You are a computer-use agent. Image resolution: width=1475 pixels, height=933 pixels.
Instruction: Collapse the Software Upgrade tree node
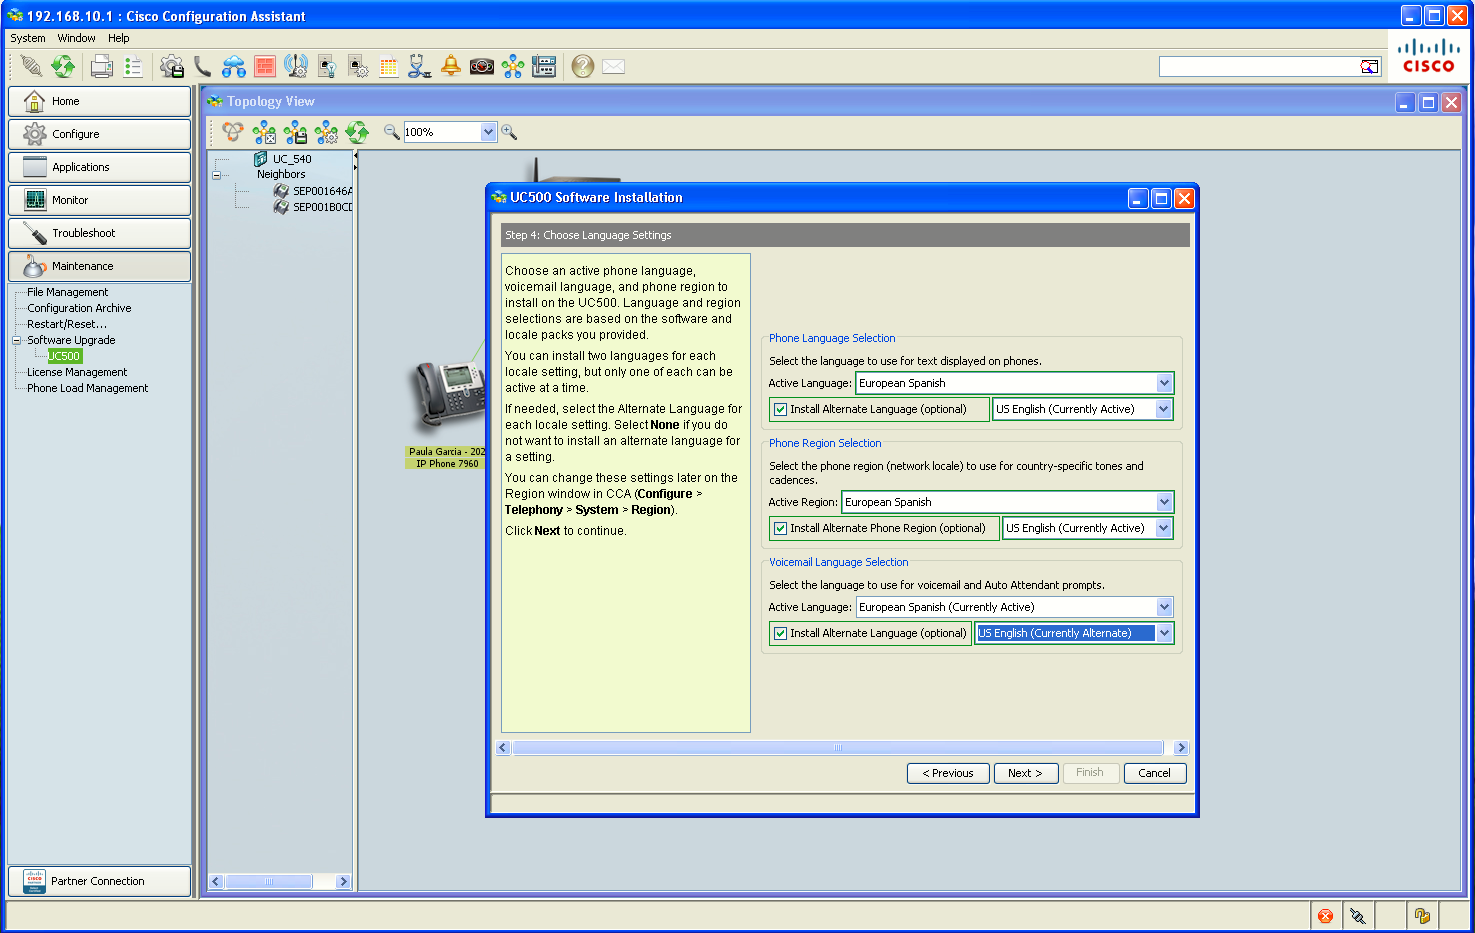click(16, 341)
